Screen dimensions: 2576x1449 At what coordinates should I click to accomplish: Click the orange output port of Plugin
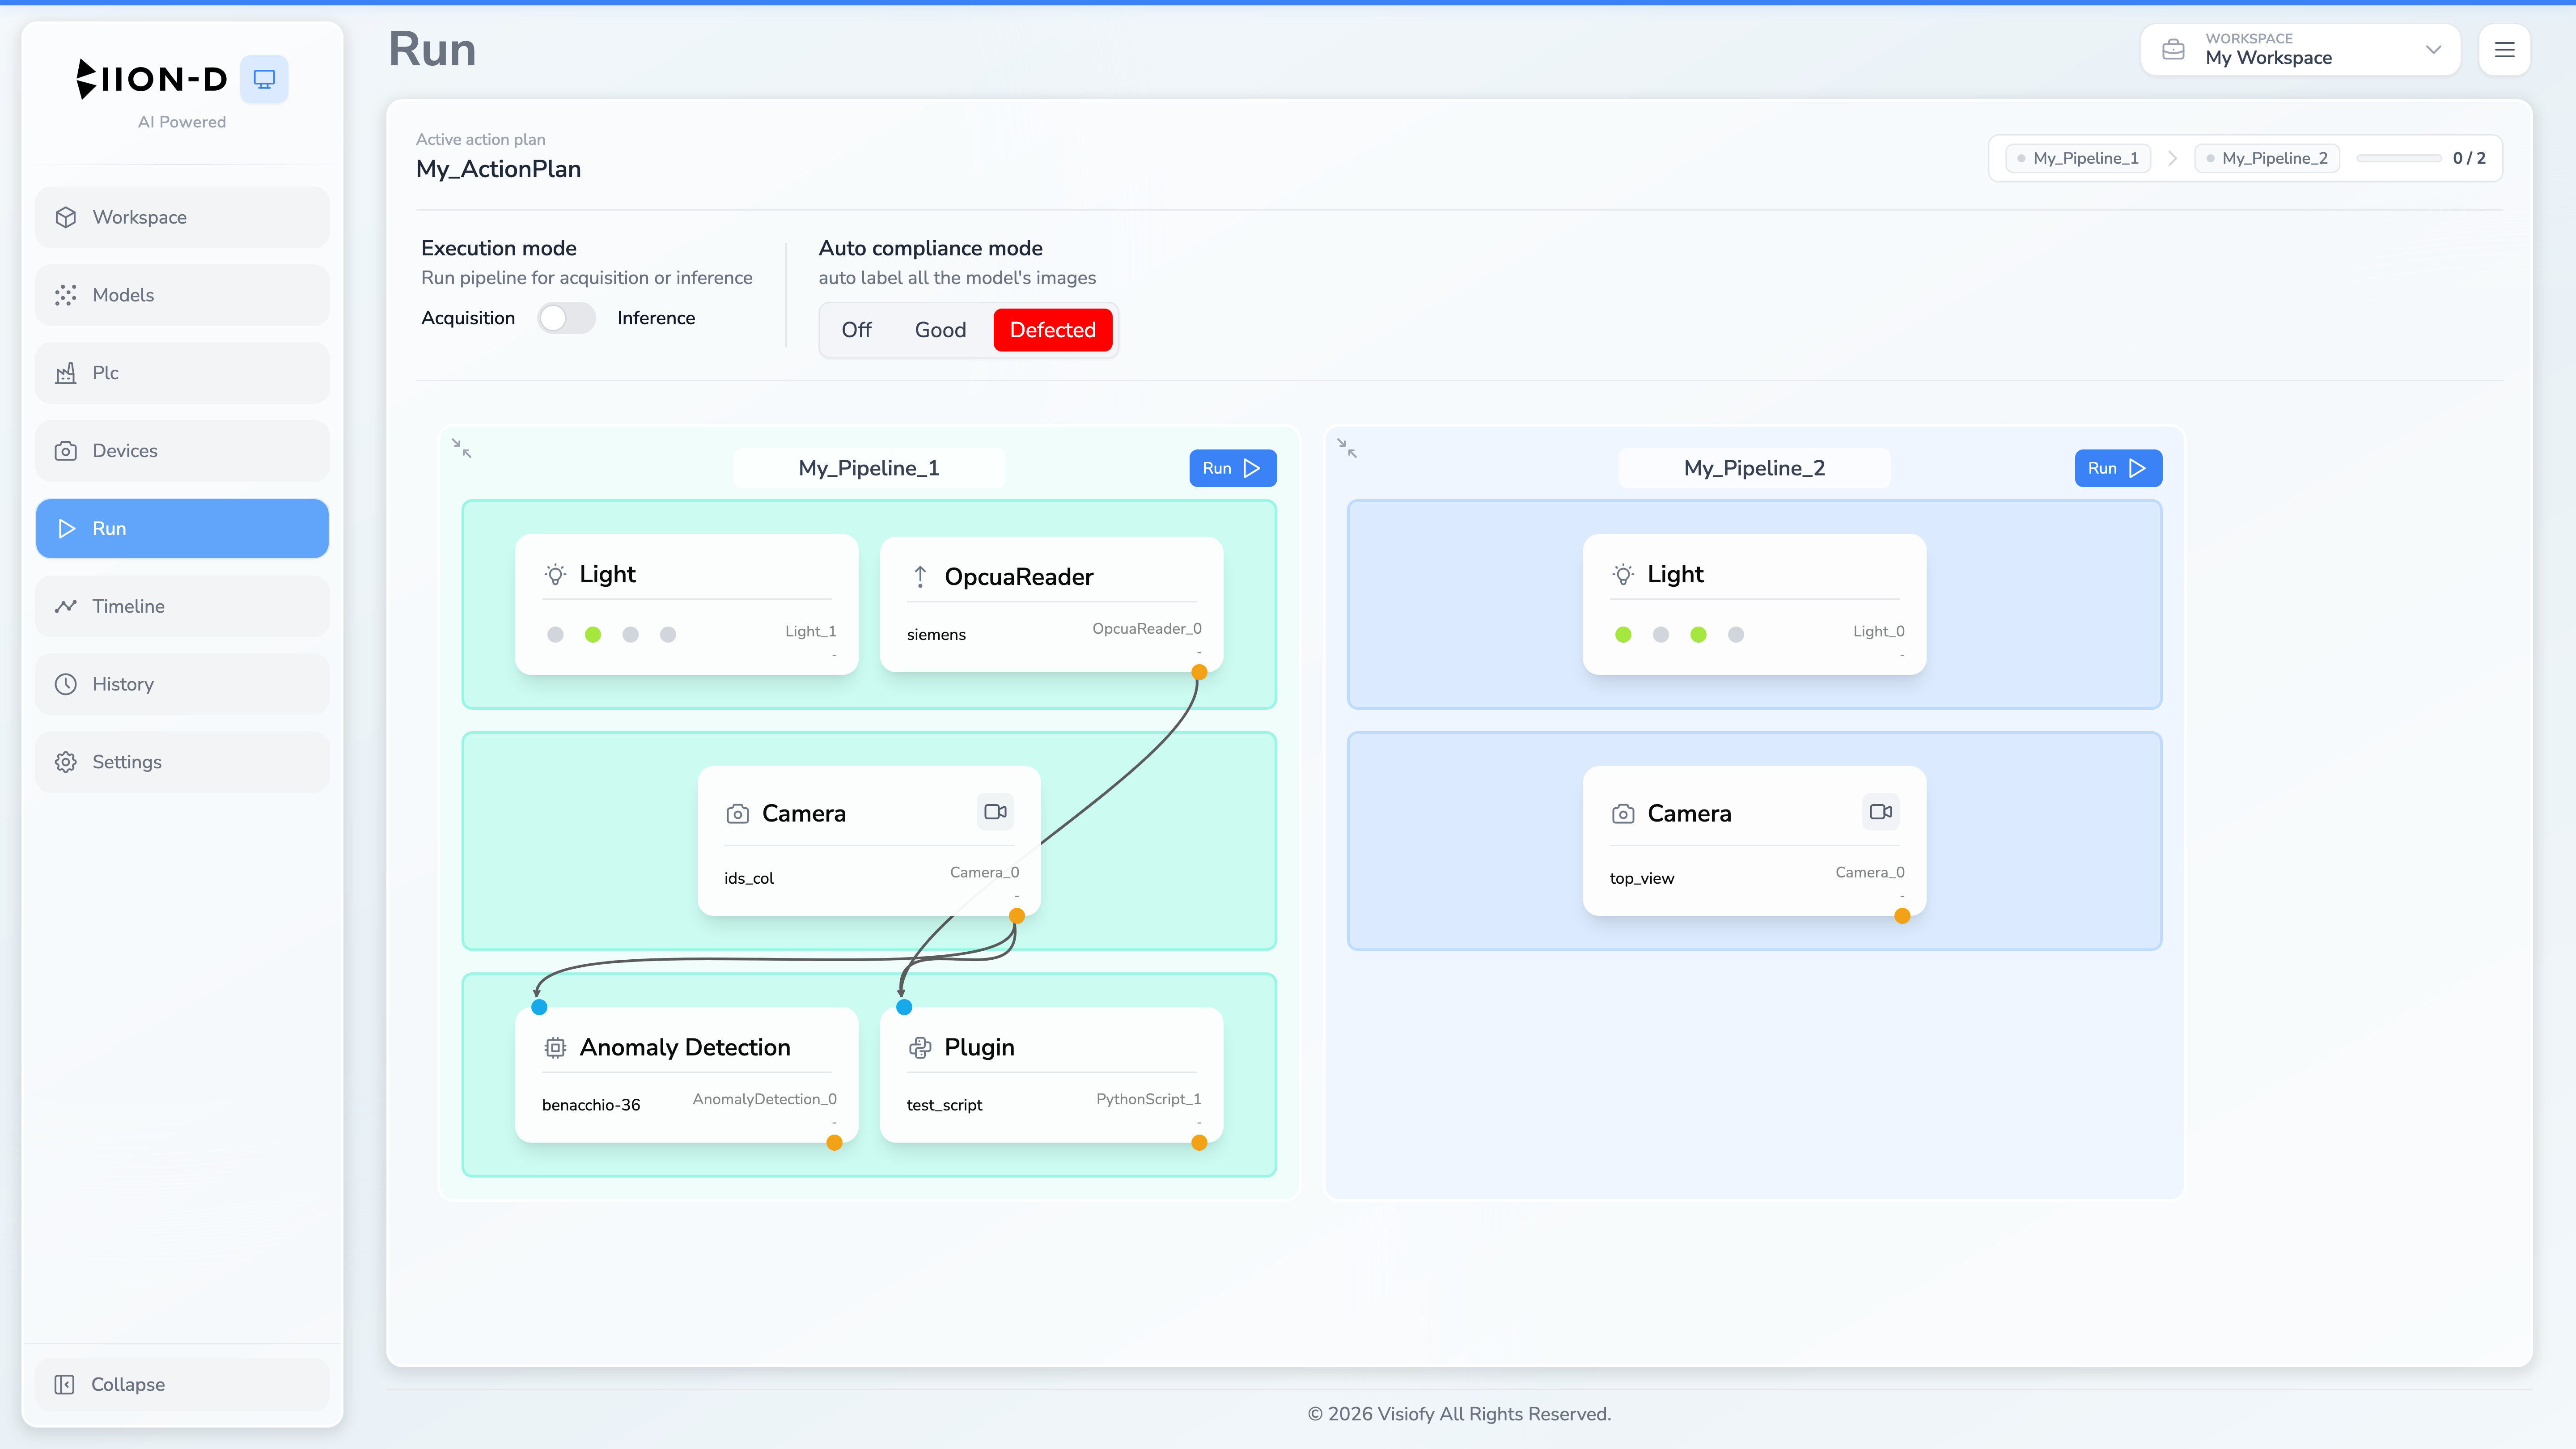pyautogui.click(x=1199, y=1143)
